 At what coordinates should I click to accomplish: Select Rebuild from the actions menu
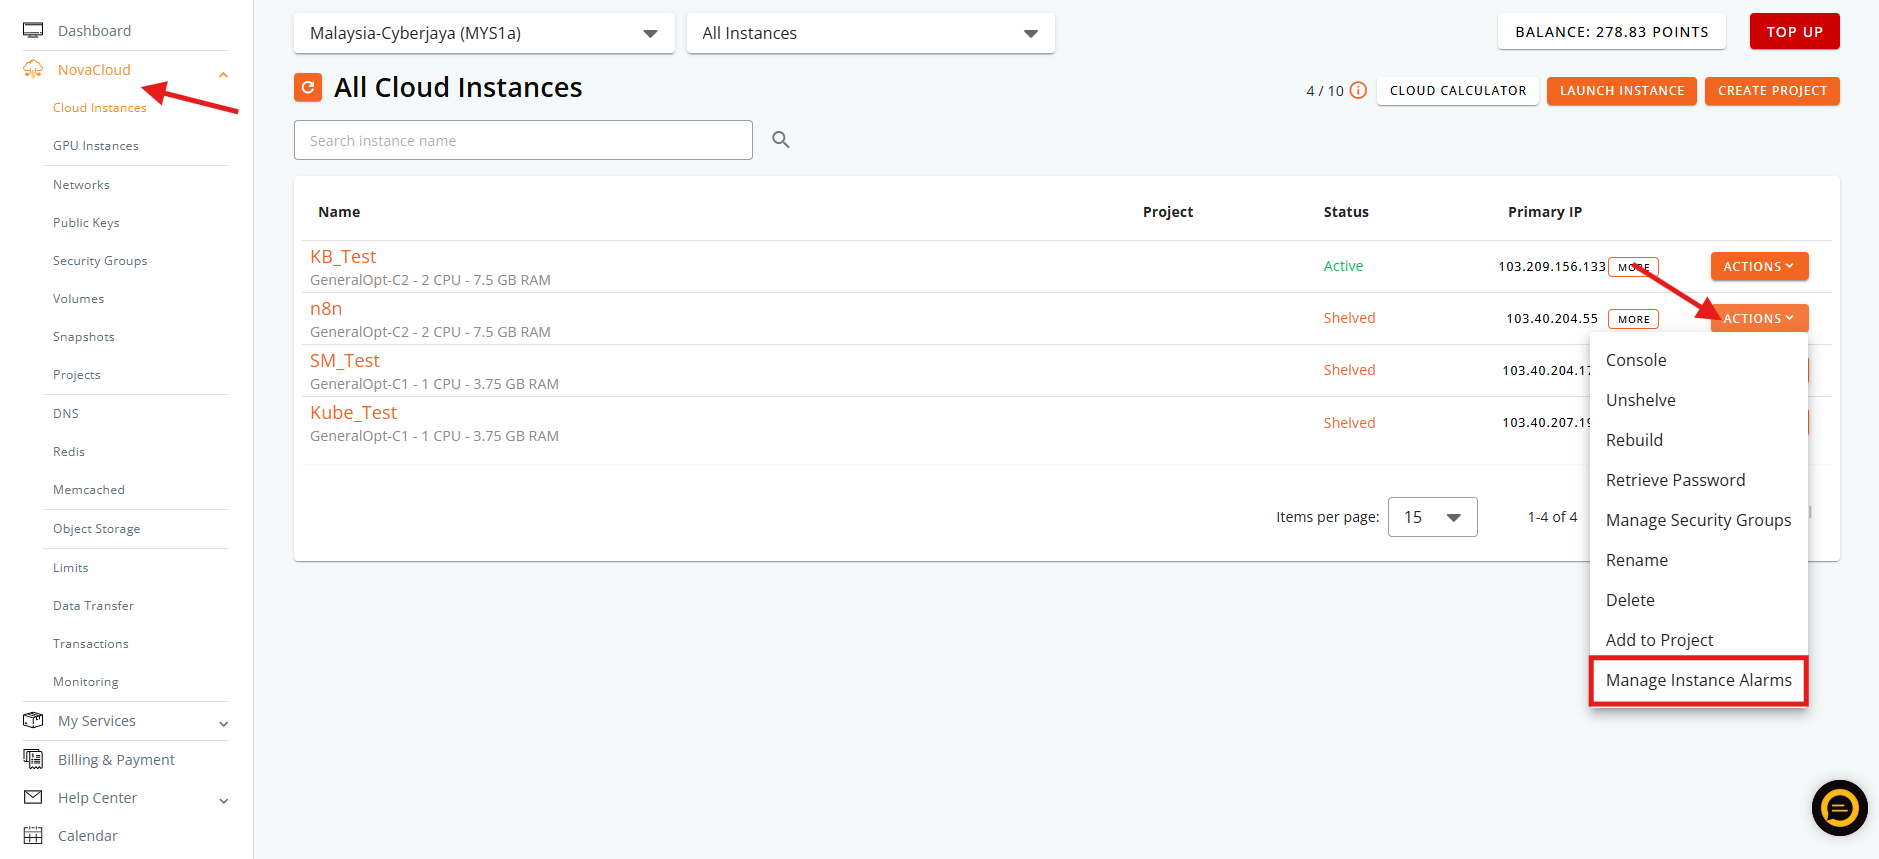pyautogui.click(x=1698, y=440)
